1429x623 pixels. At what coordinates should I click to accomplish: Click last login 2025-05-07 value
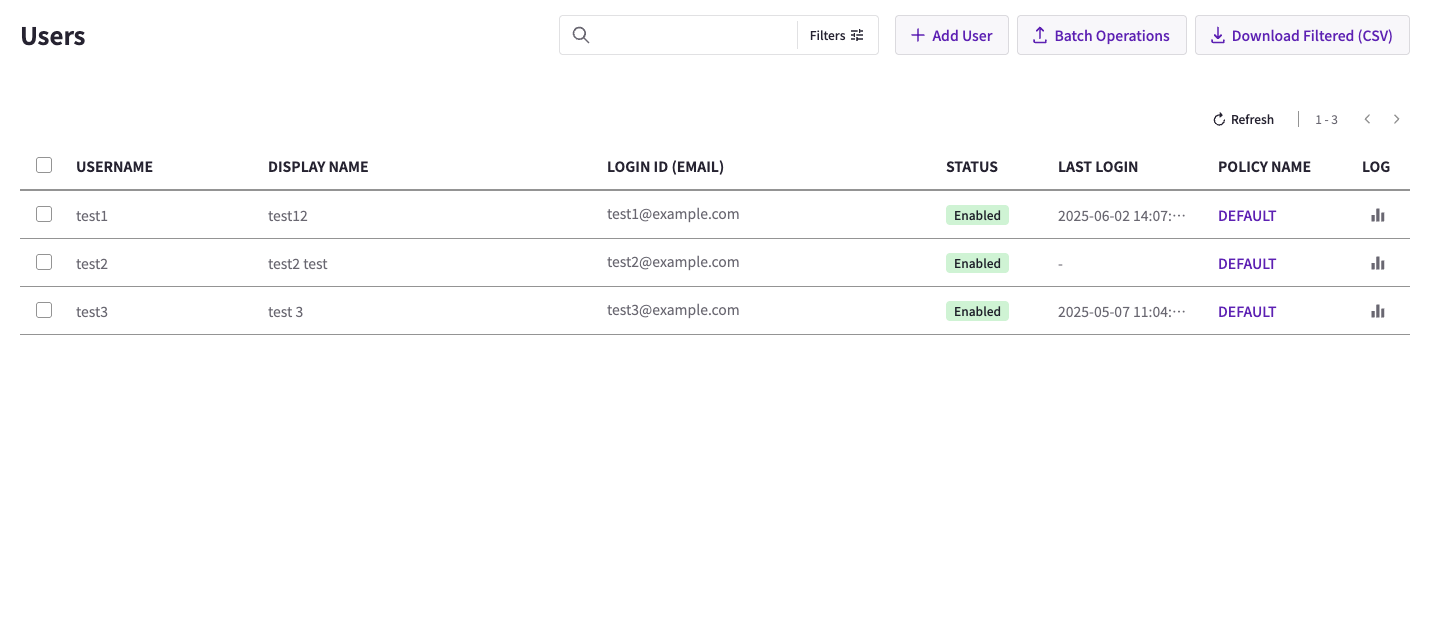(x=1122, y=311)
